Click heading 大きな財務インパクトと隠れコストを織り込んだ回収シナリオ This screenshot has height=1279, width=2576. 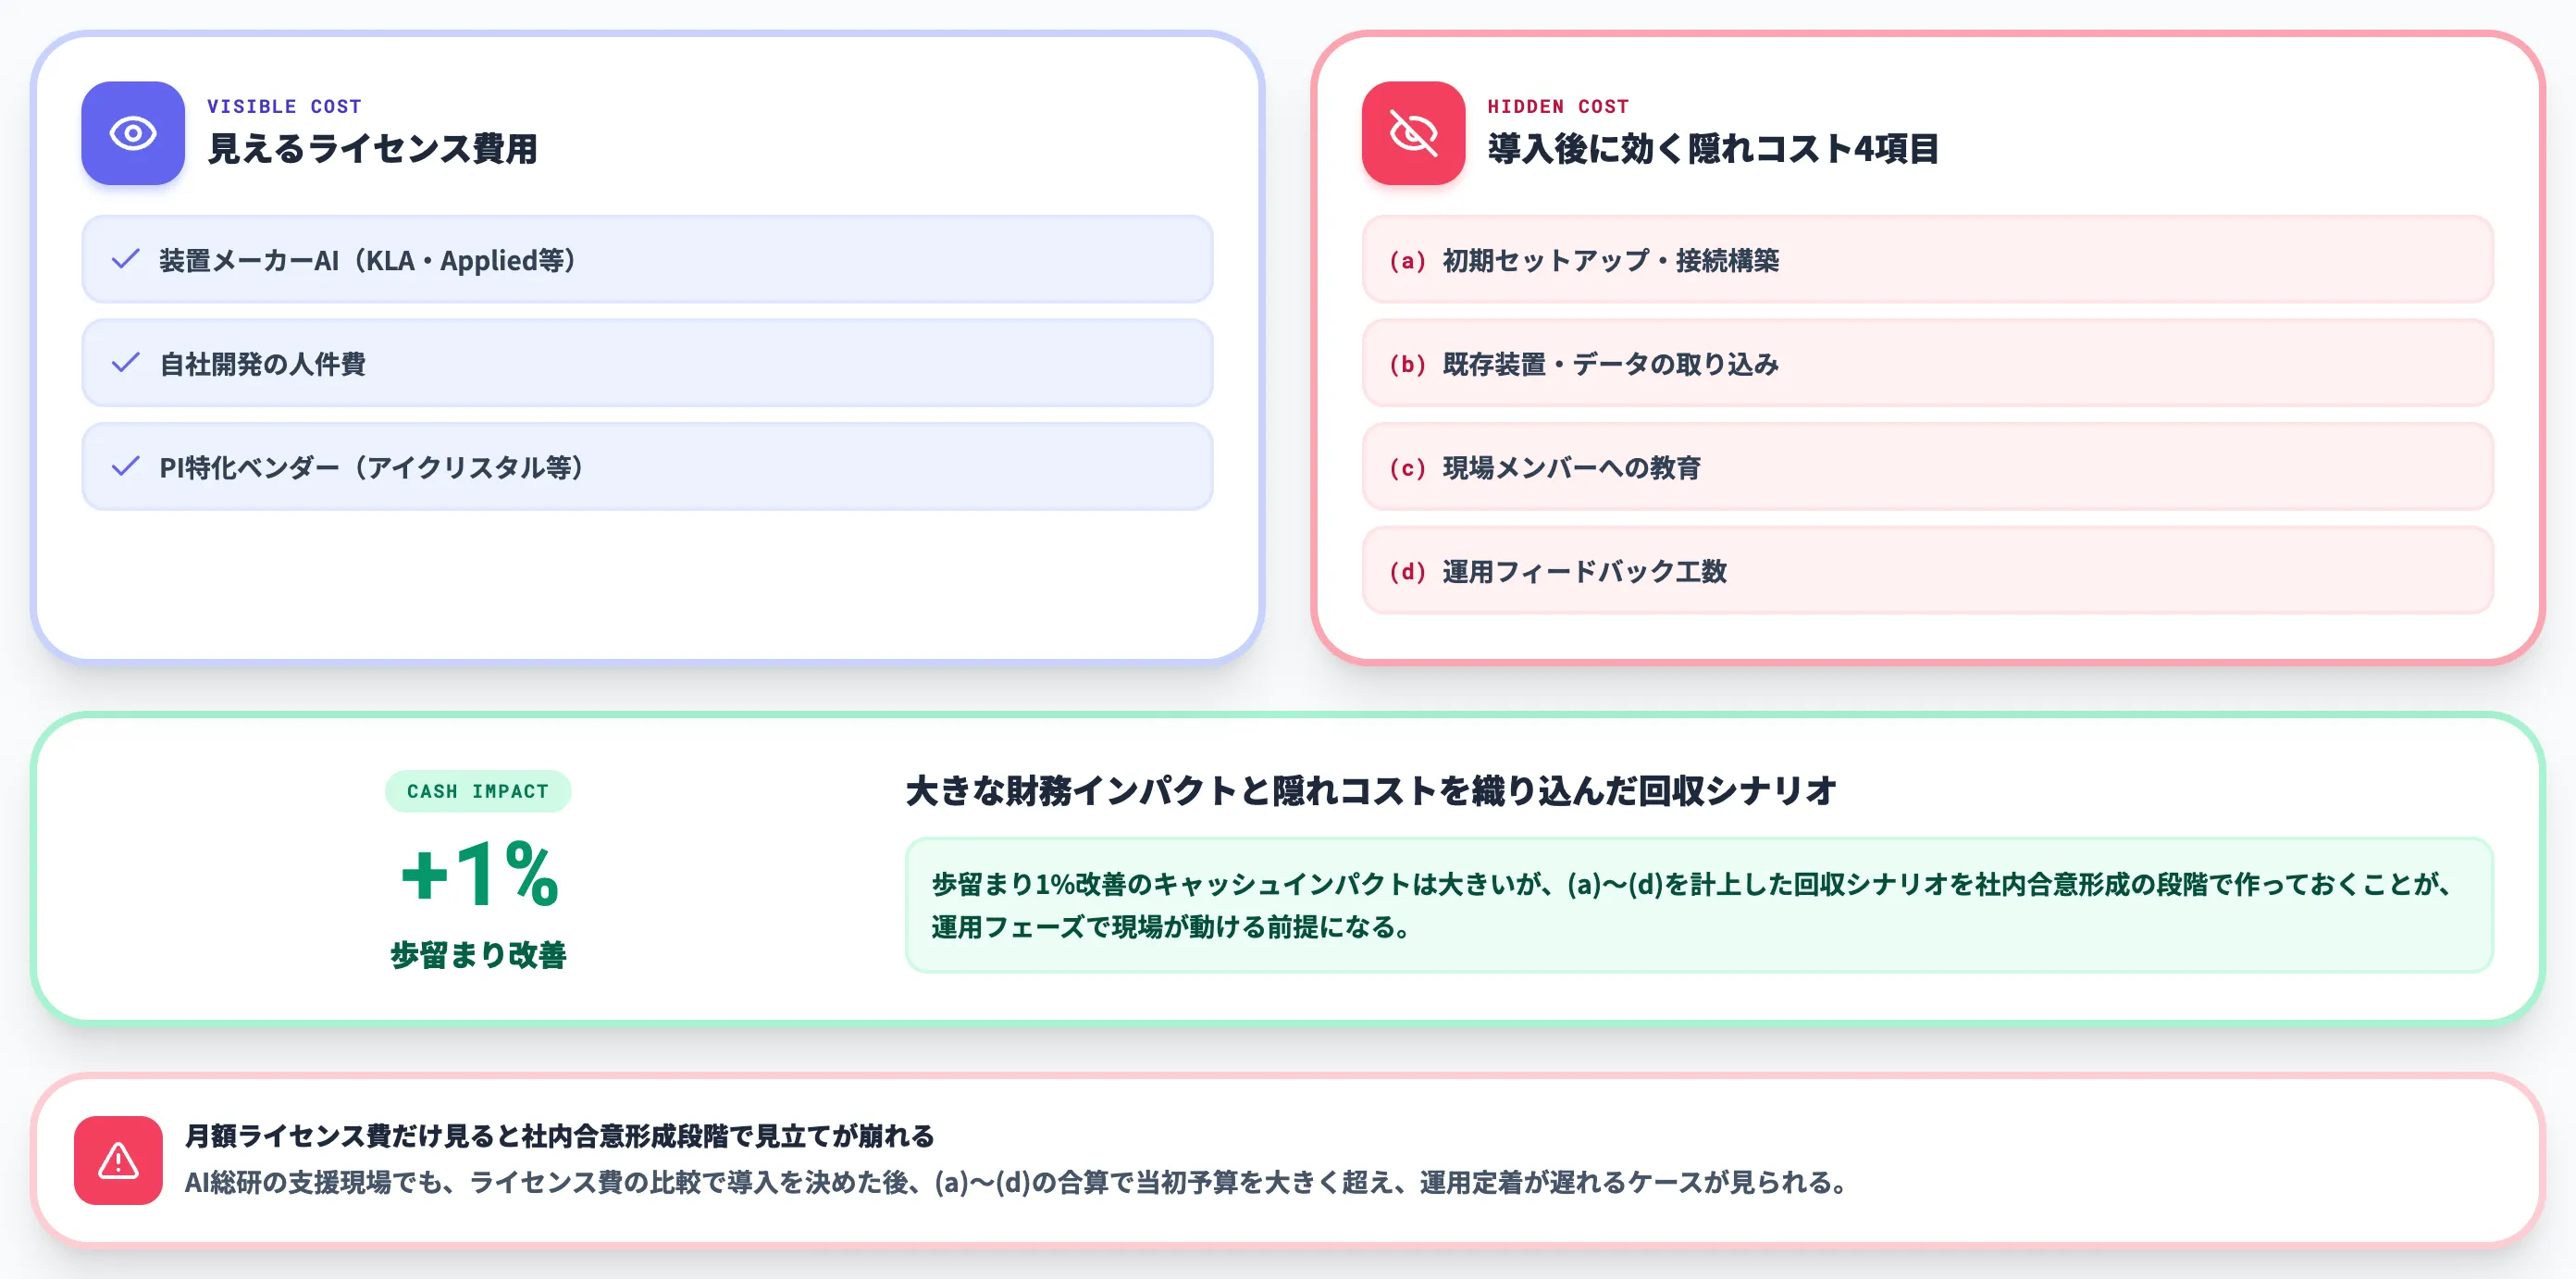pos(1371,790)
